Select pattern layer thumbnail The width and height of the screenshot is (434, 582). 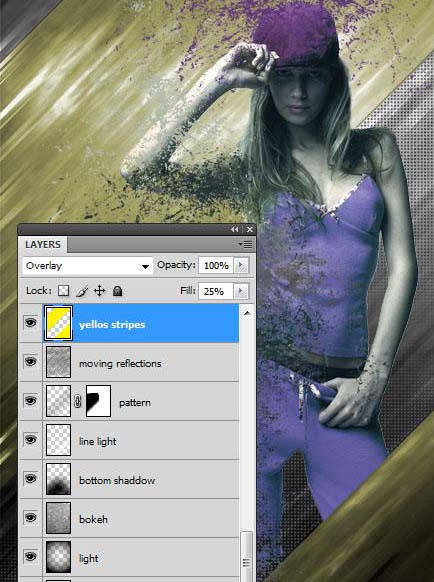[x=58, y=401]
